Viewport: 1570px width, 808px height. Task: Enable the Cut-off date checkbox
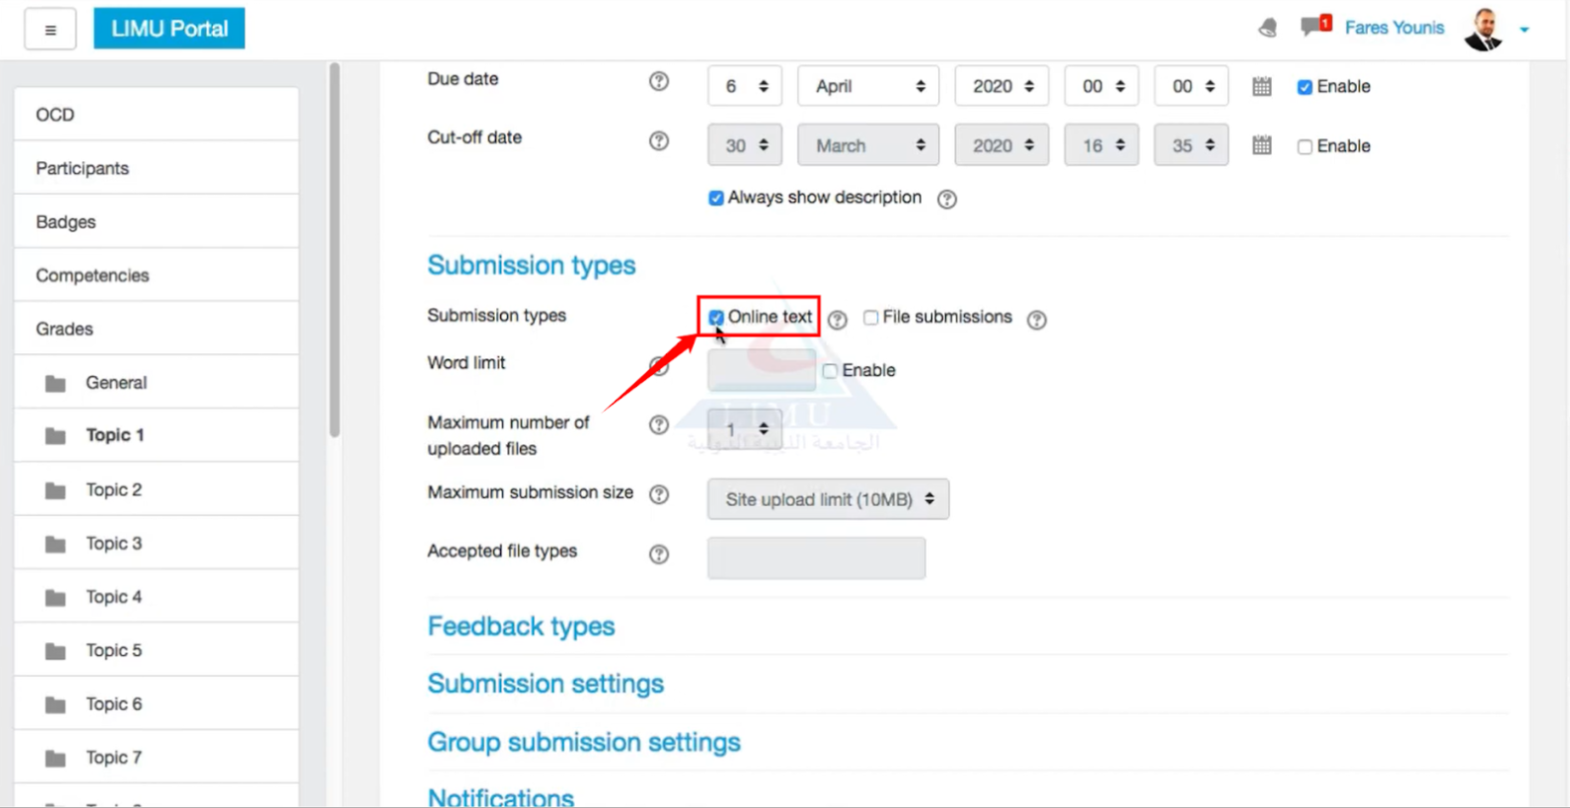click(x=1305, y=147)
